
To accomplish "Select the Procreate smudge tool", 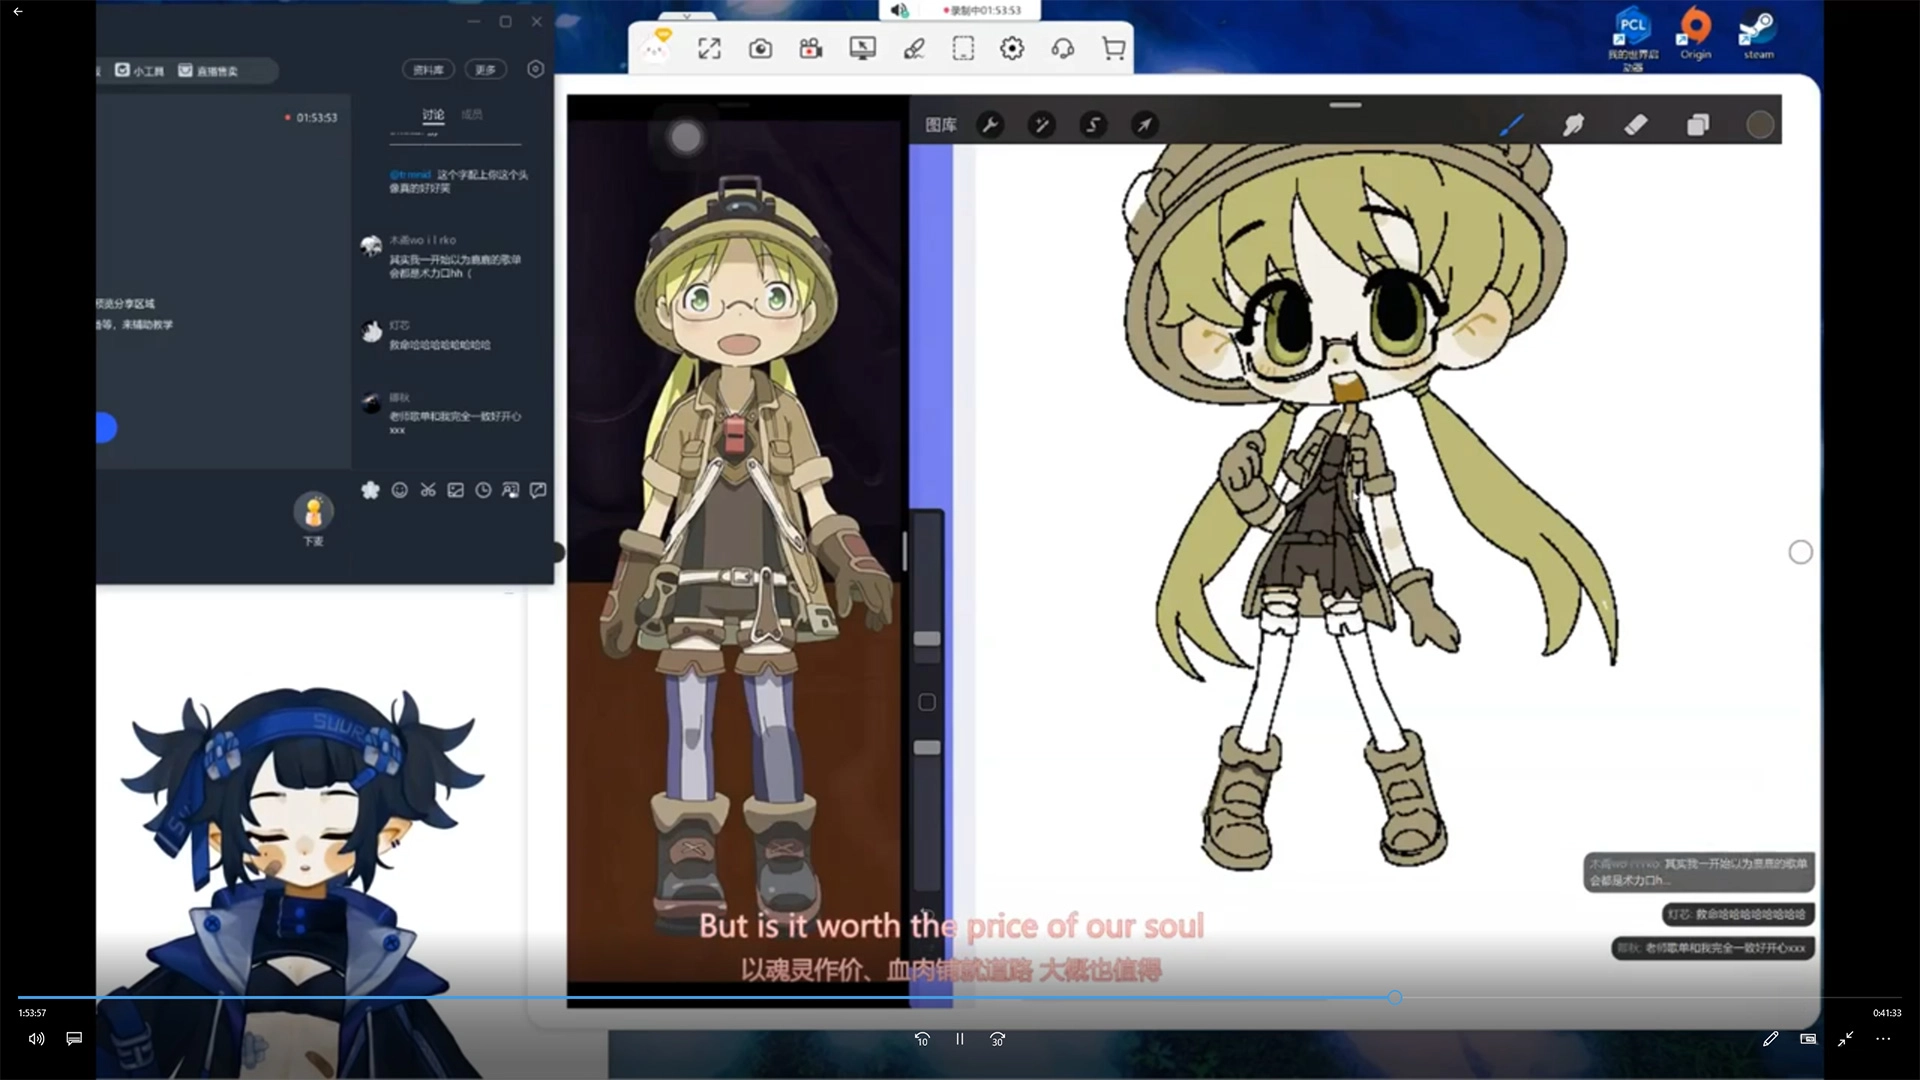I will click(1573, 125).
